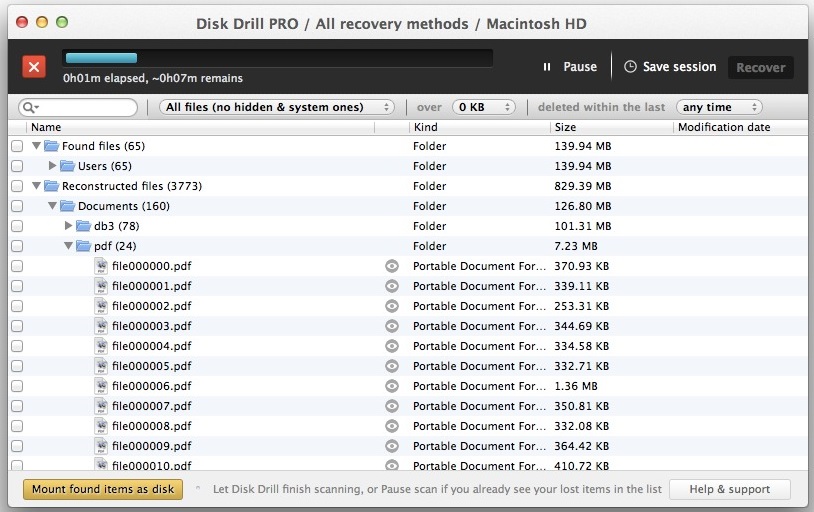Click the search magnifier icon
Viewport: 814px width, 512px height.
[x=28, y=107]
